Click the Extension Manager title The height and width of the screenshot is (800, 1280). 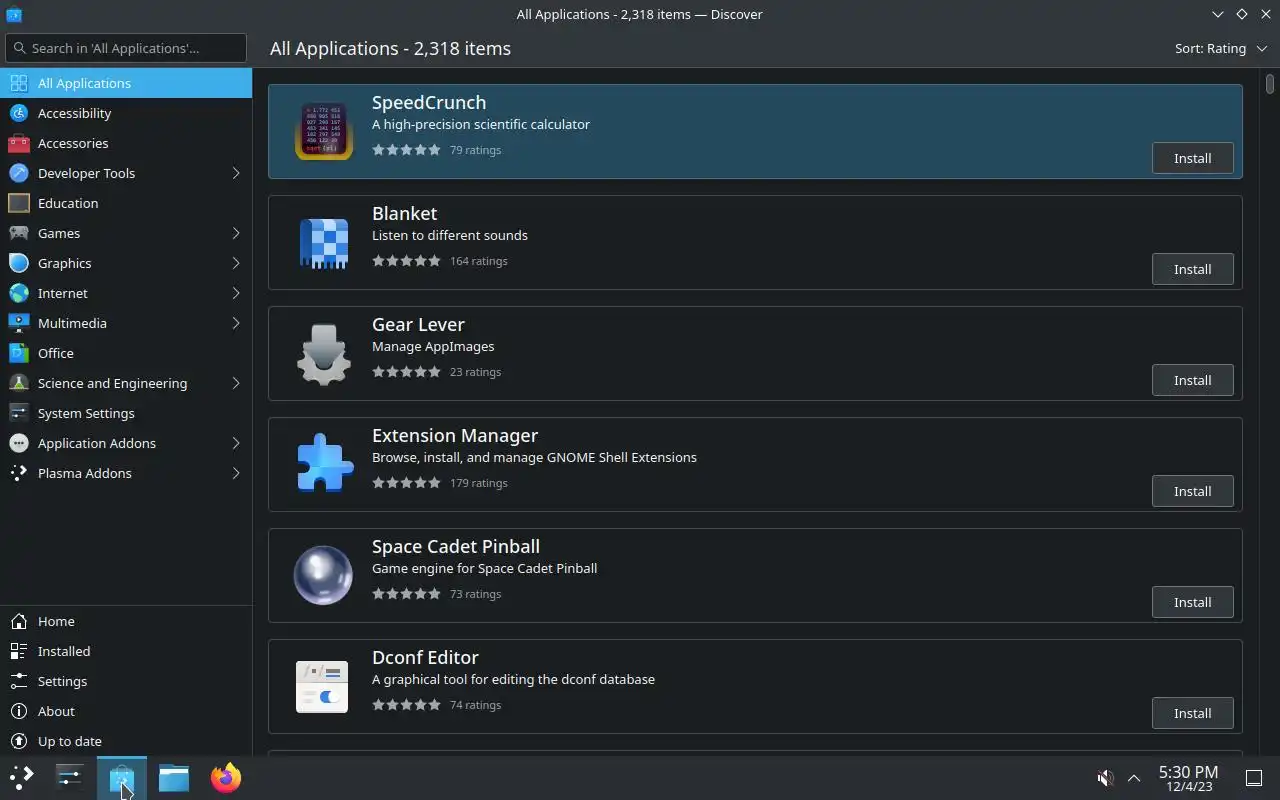pyautogui.click(x=455, y=436)
